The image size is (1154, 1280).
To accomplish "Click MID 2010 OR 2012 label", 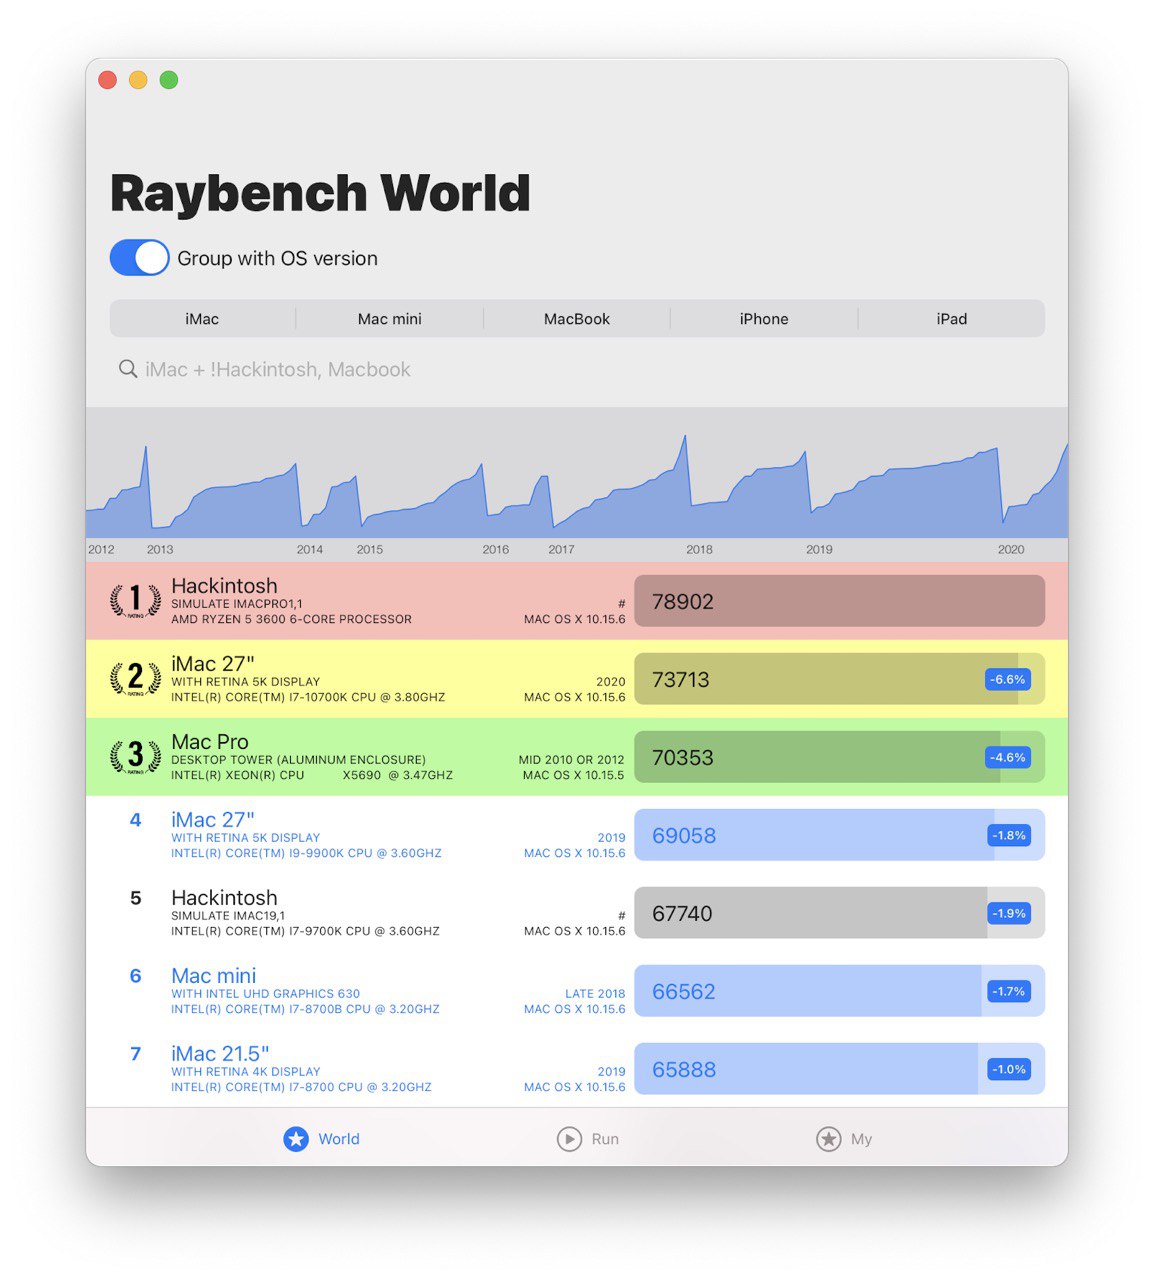I will (x=571, y=760).
